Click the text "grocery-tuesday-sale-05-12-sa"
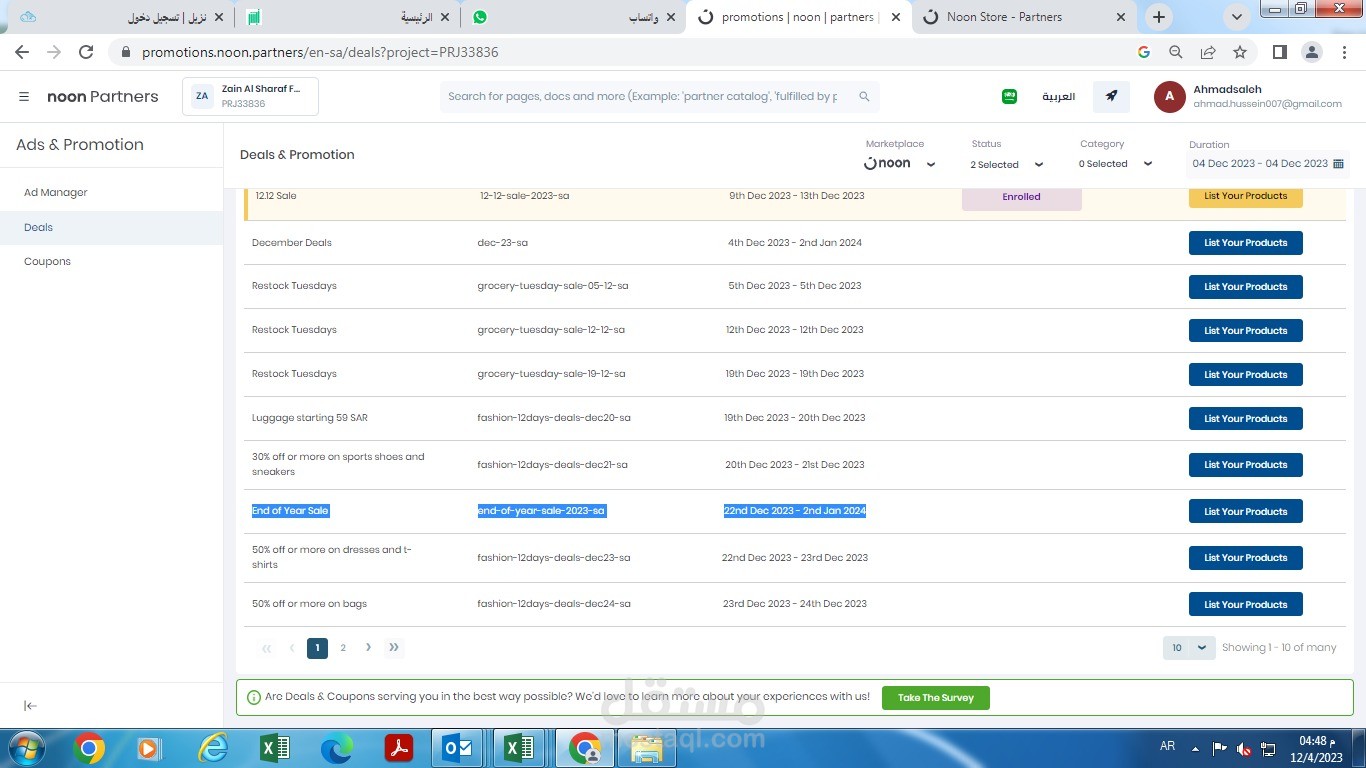The width and height of the screenshot is (1366, 768). pos(553,286)
